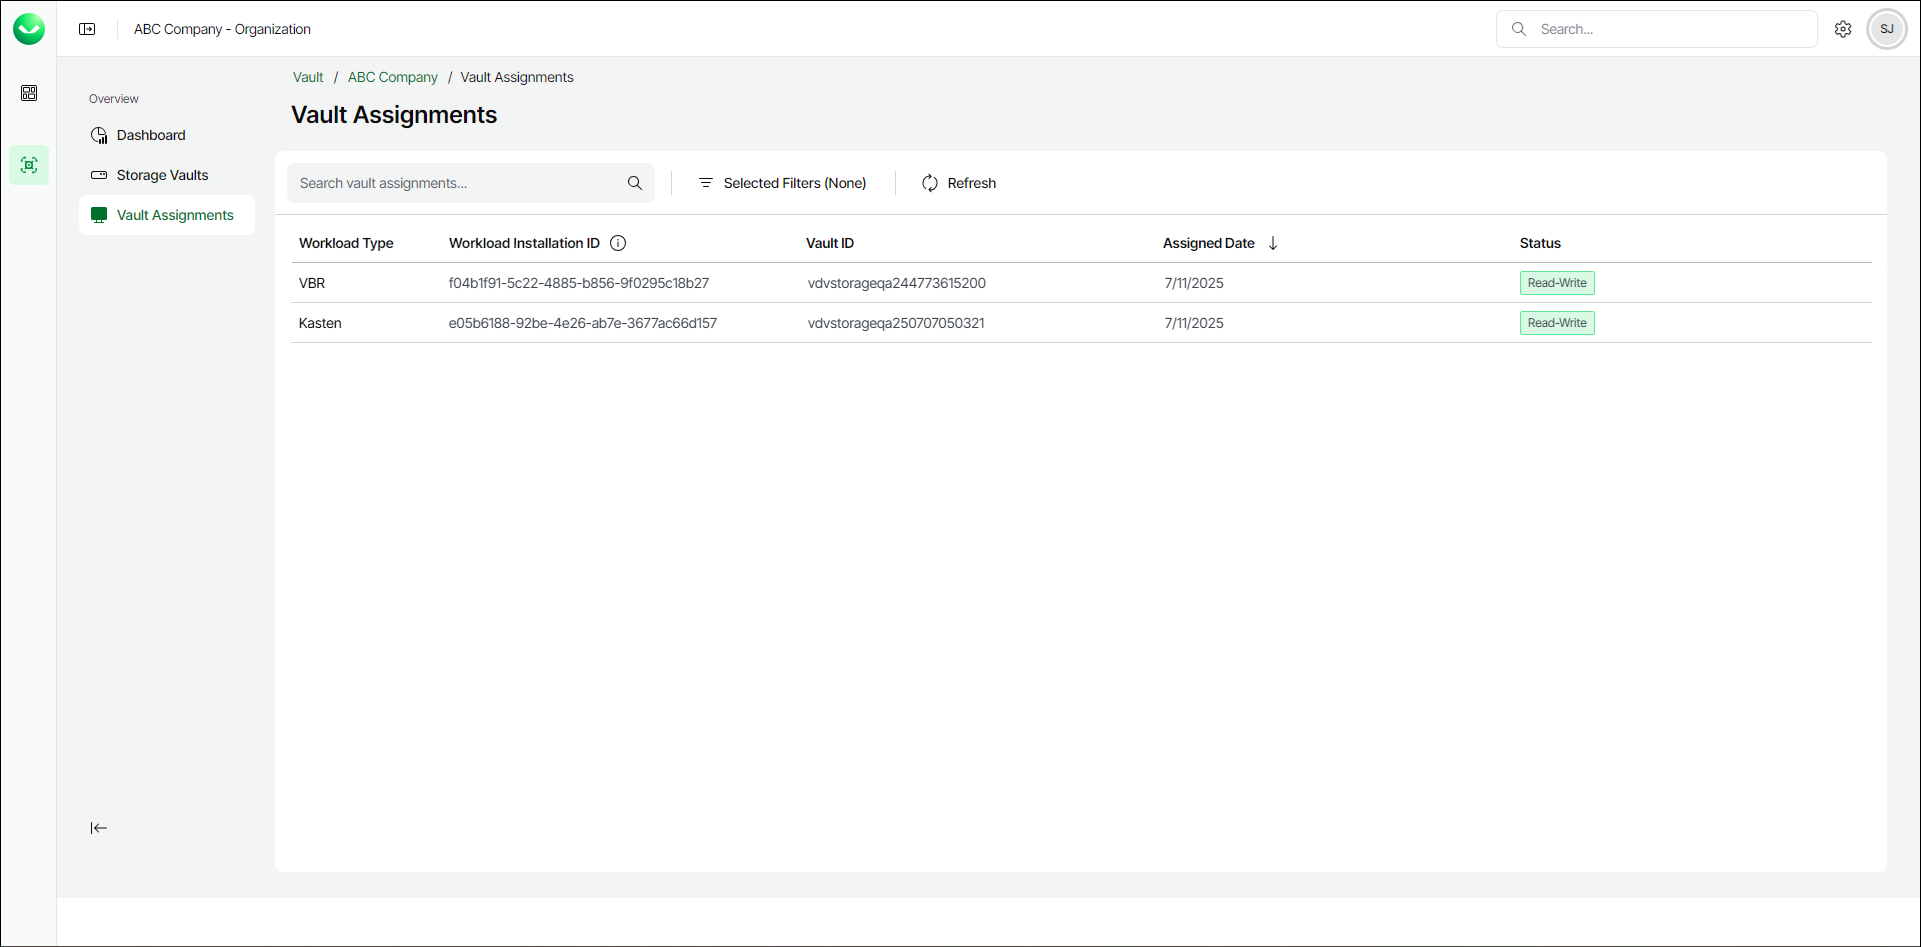Open the Selected Filters (None) dropdown
Screen dimensions: 1921x947
(x=782, y=183)
